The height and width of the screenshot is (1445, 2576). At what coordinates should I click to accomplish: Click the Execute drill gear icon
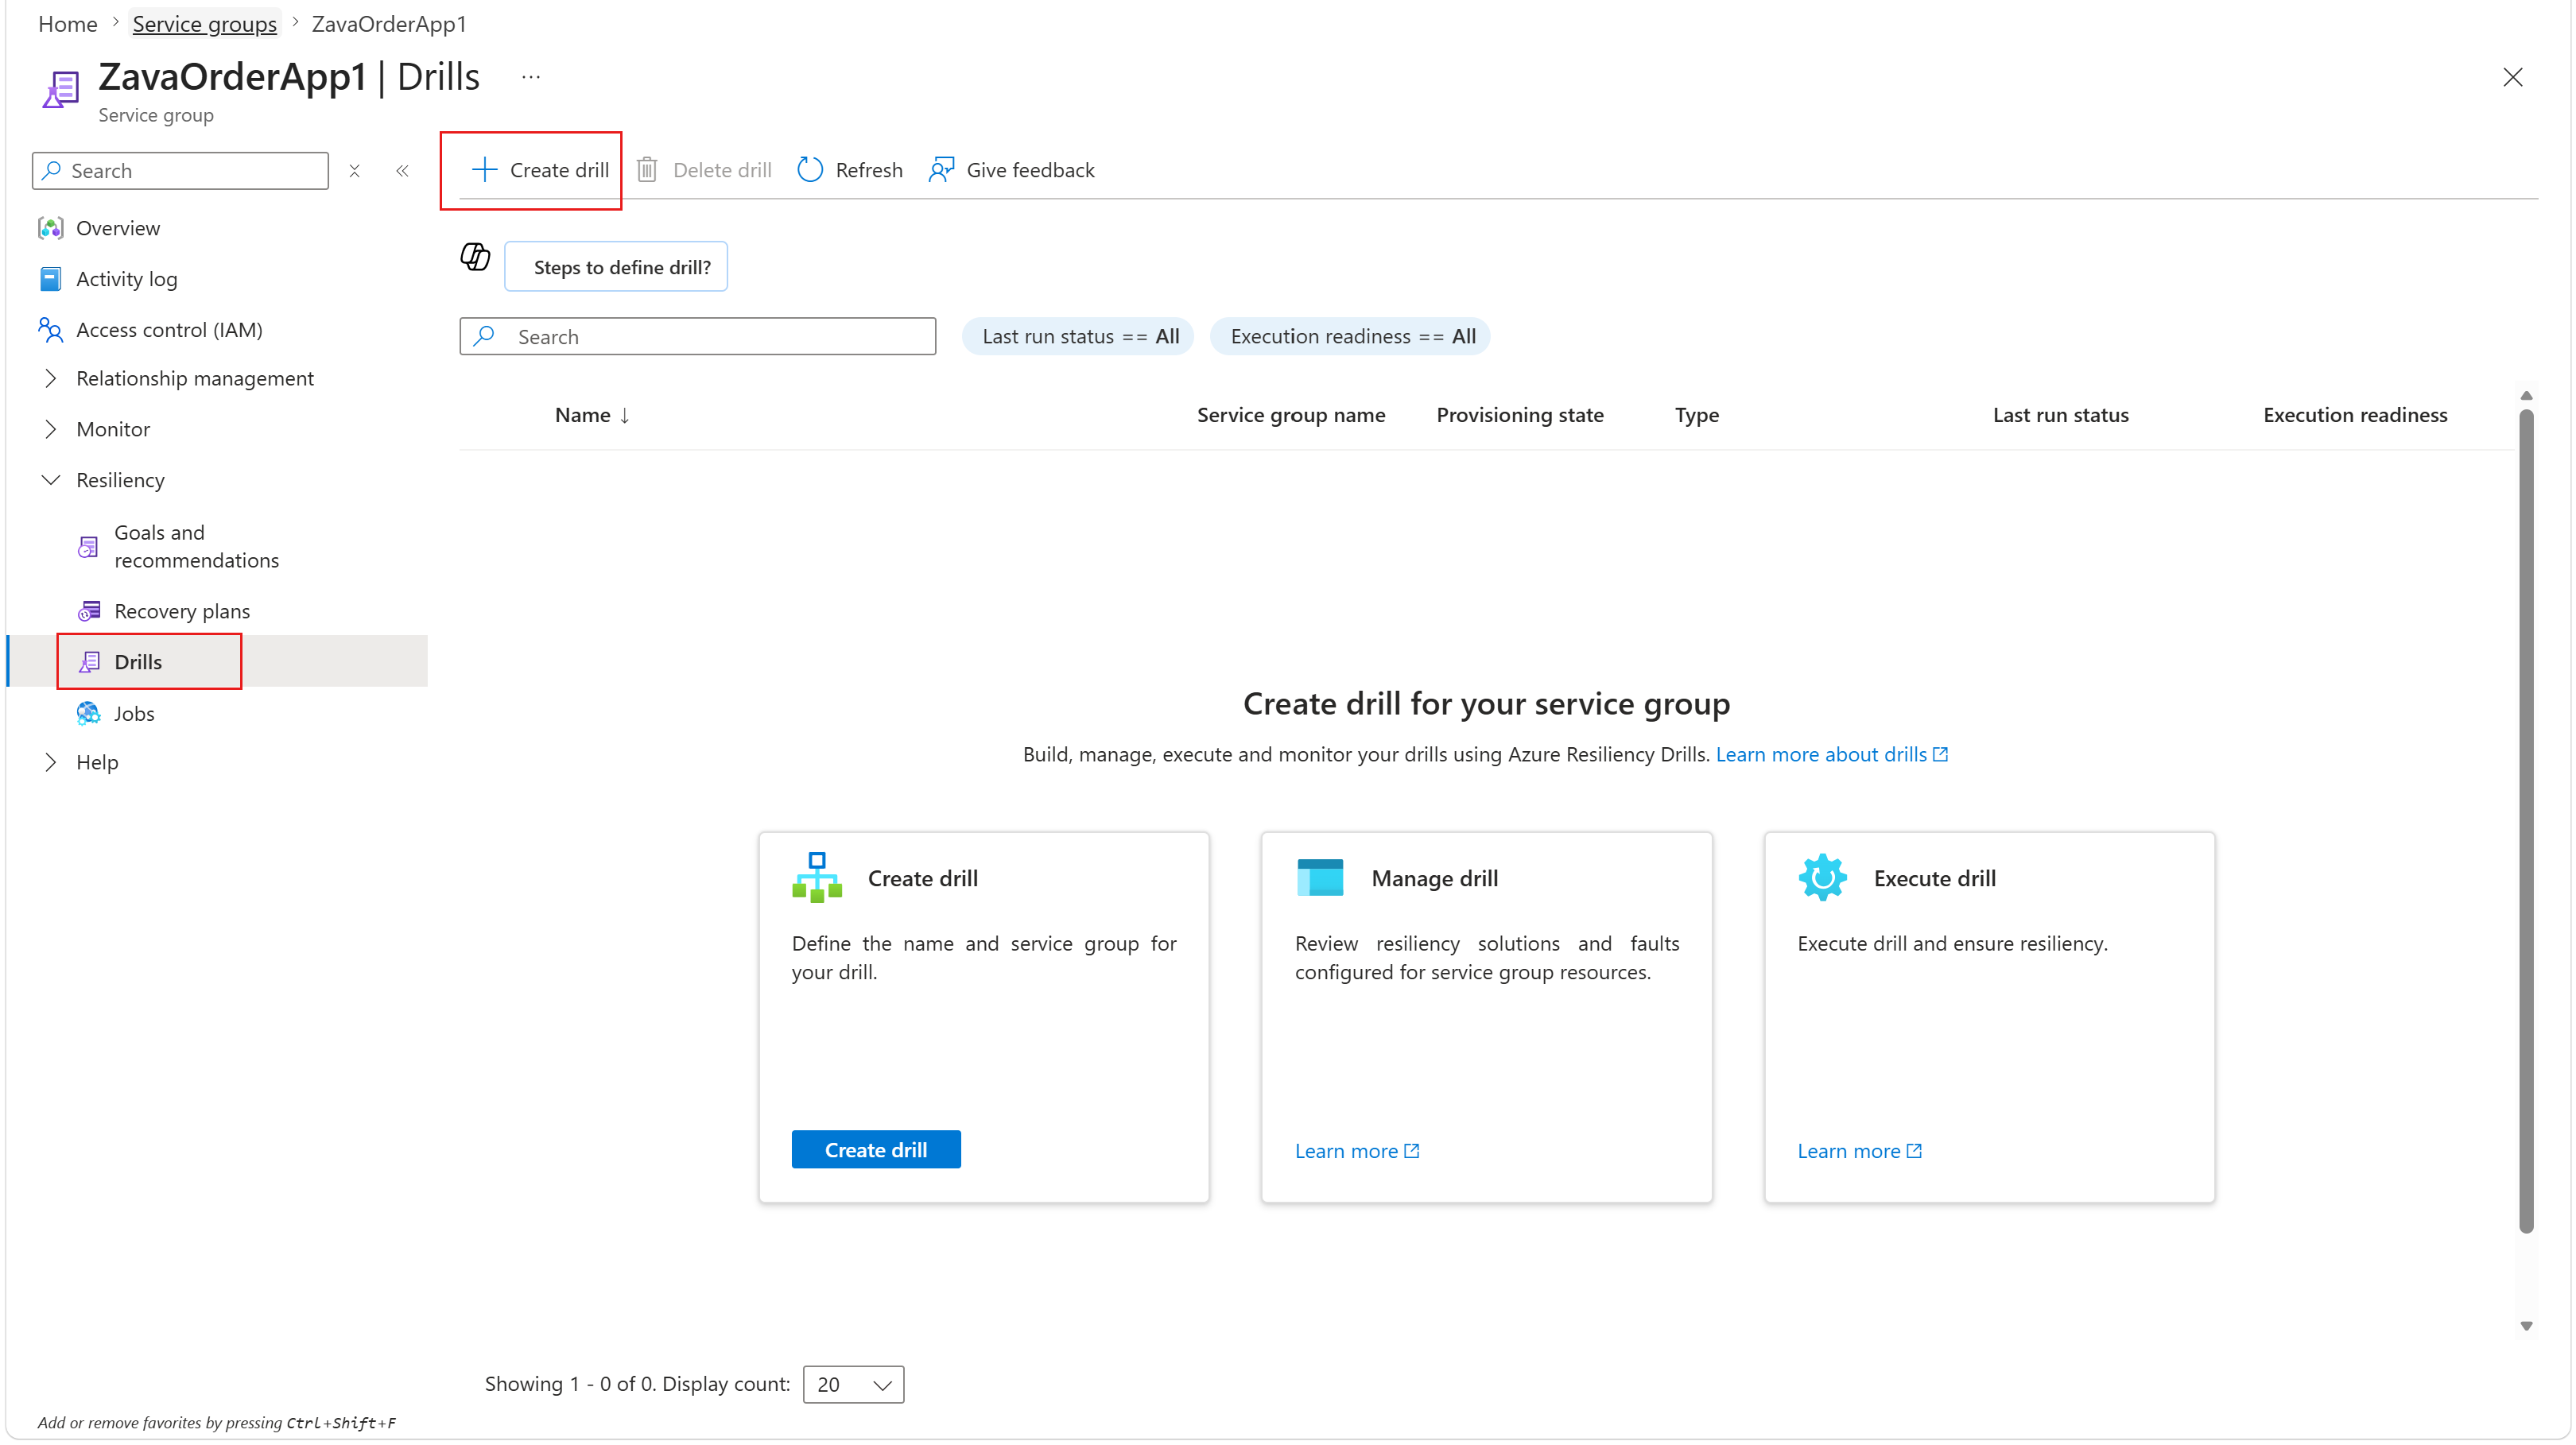click(x=1823, y=877)
